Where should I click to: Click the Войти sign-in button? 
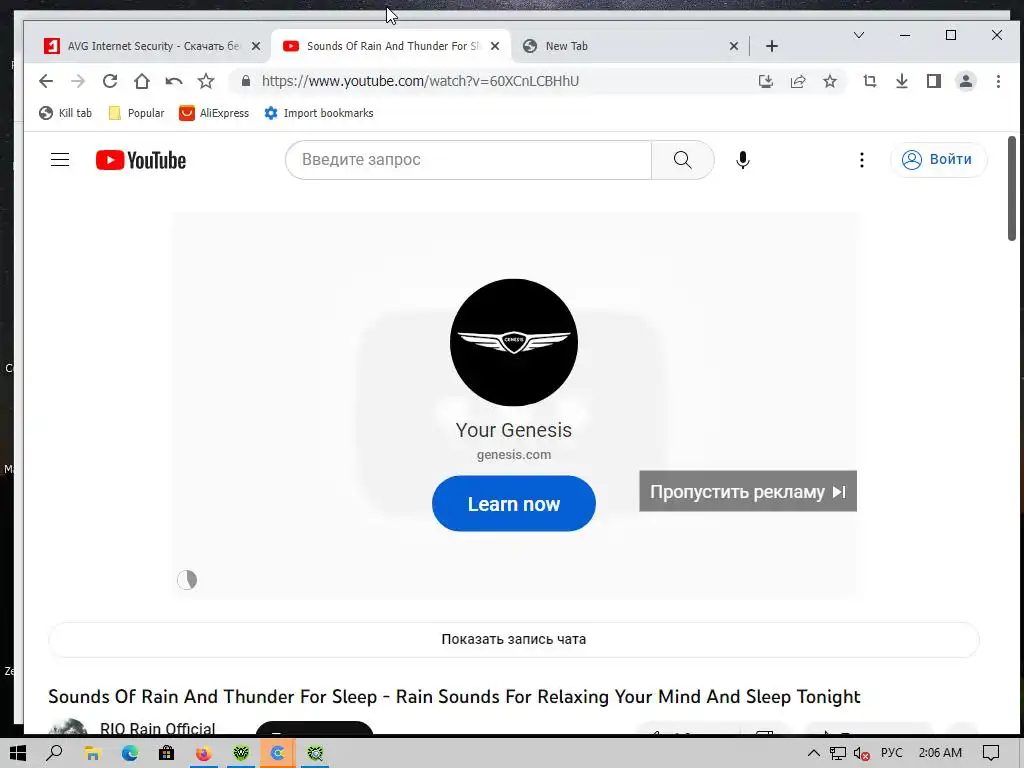click(938, 159)
